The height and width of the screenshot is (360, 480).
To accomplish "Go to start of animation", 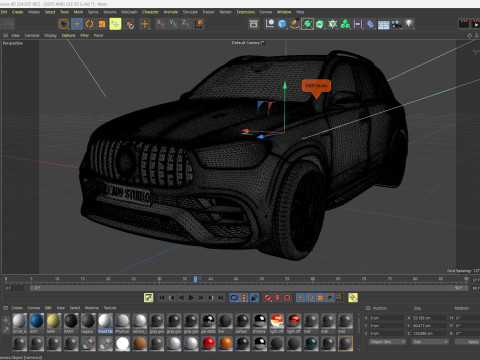I will tap(162, 297).
